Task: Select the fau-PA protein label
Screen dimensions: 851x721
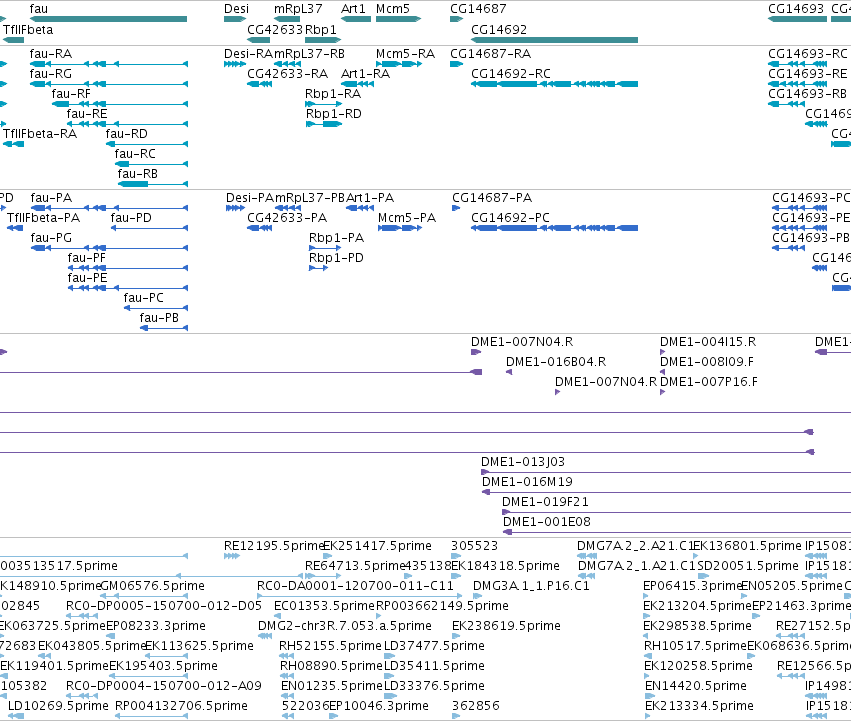Action: 51,198
